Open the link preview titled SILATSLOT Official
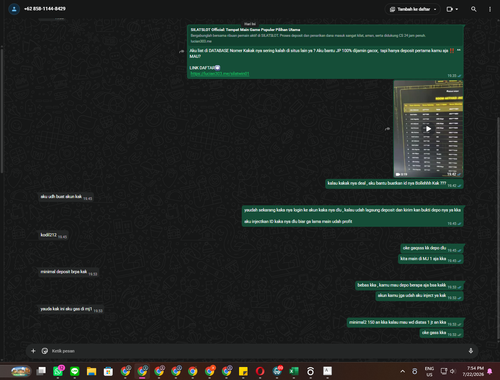This screenshot has width=500, height=380. 325,35
